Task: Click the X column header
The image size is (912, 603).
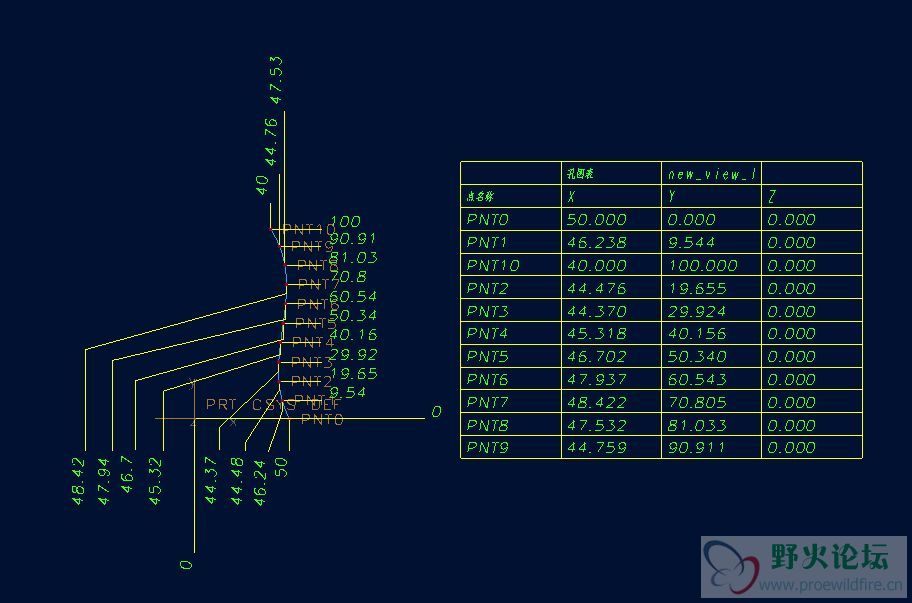Action: 611,197
